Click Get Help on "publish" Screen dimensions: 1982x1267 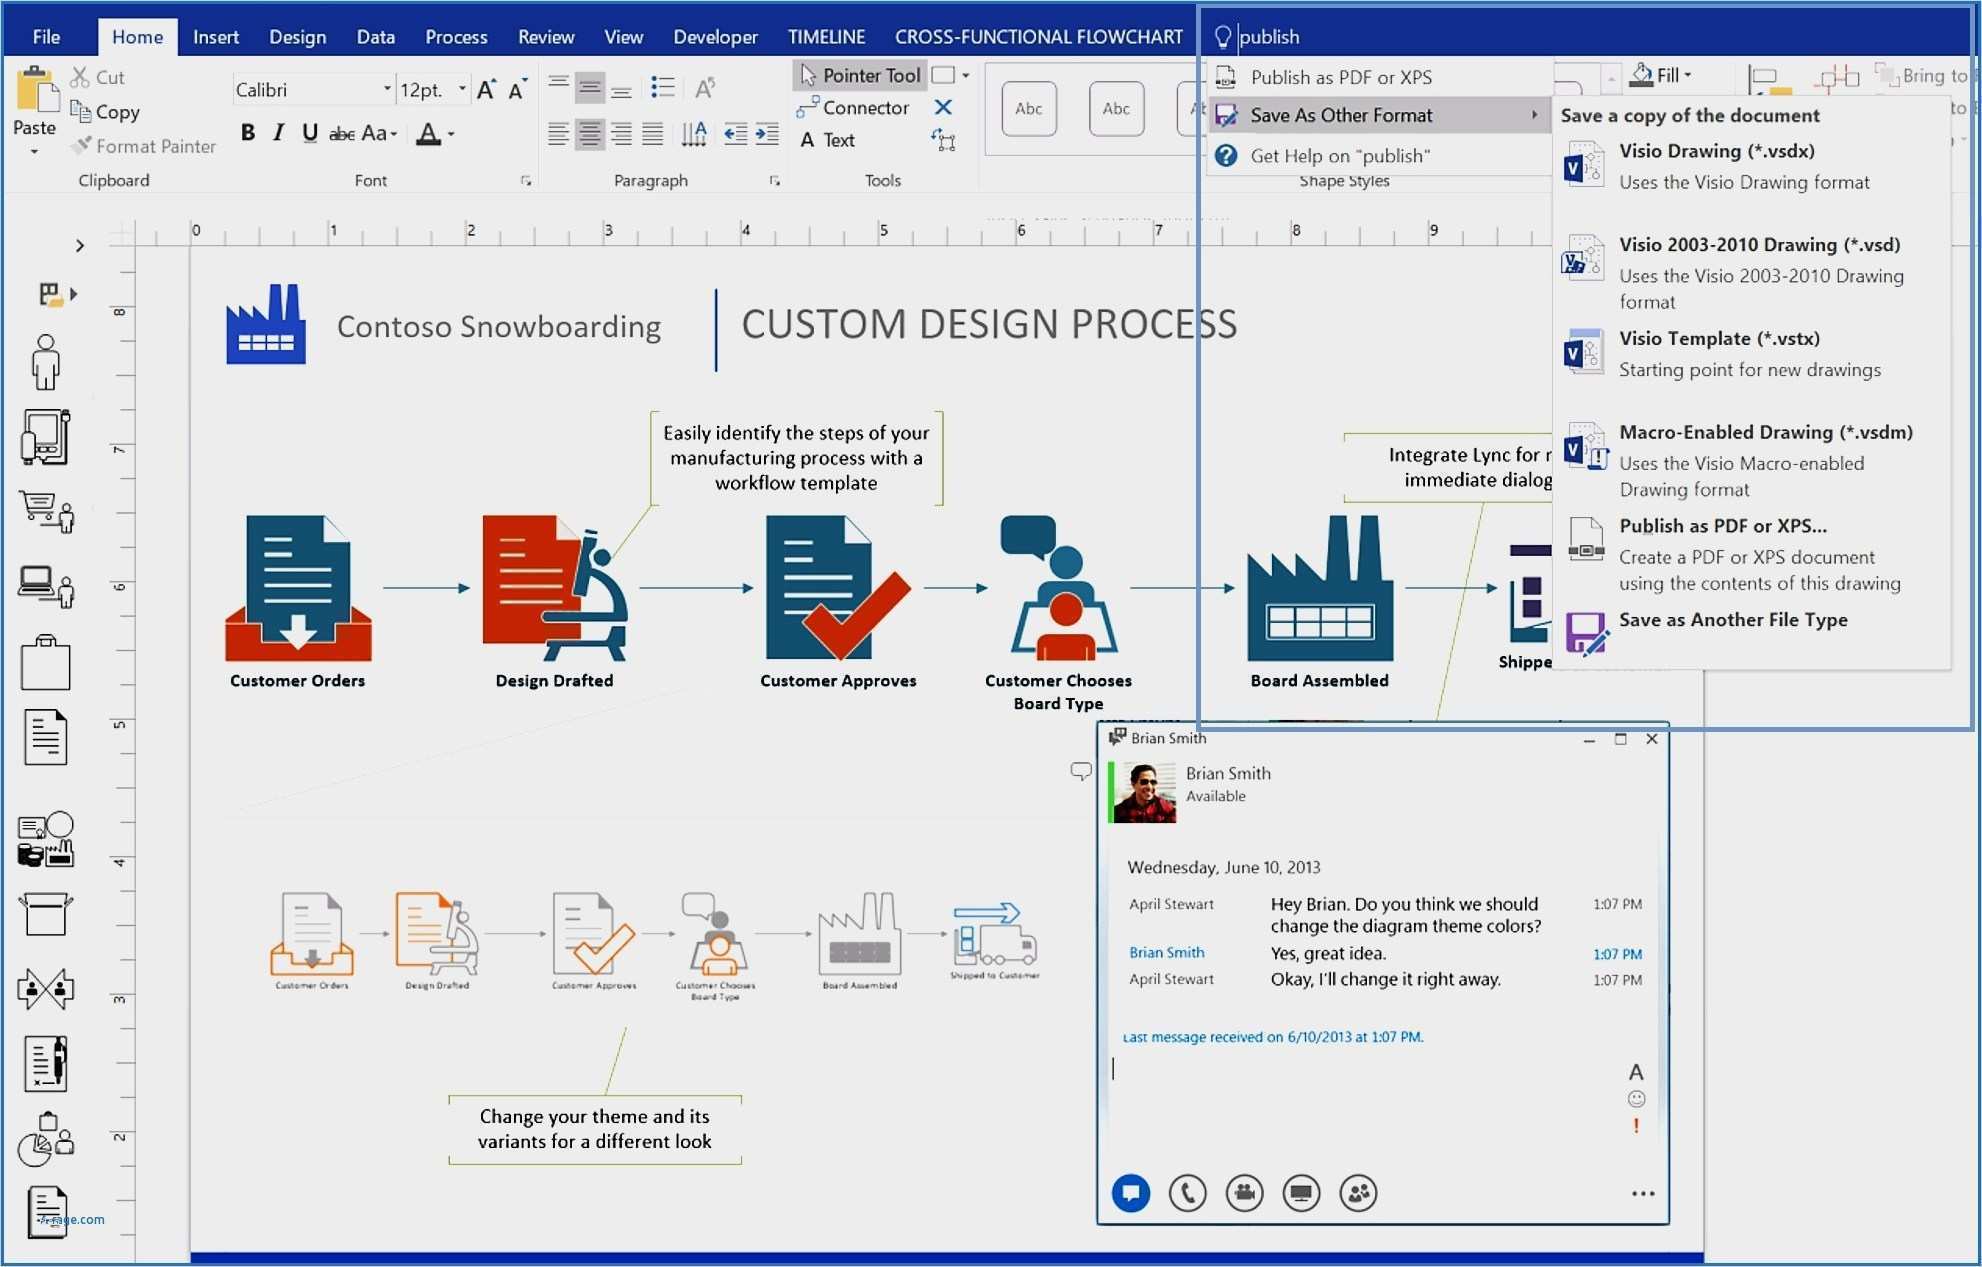click(1339, 156)
